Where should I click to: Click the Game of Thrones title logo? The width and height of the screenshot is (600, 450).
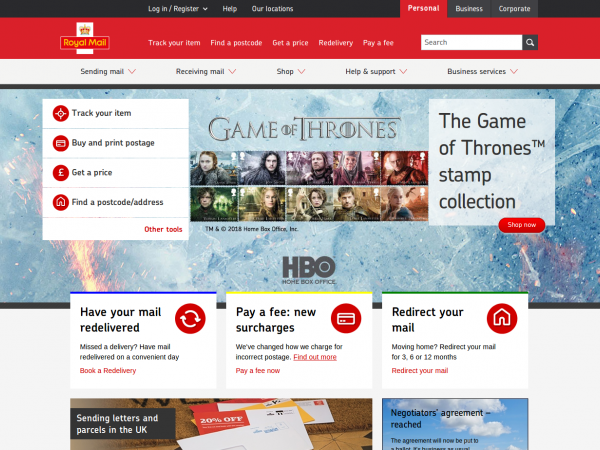(304, 129)
